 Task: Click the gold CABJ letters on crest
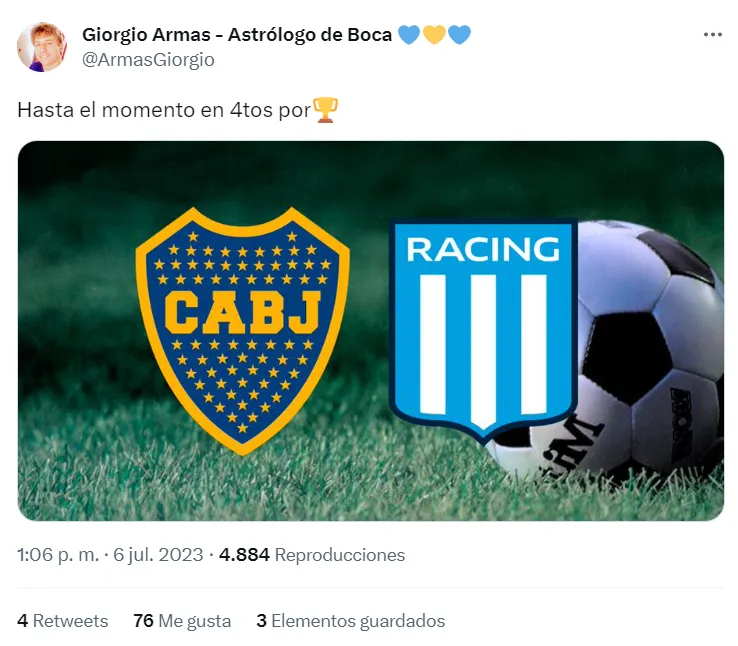(242, 312)
